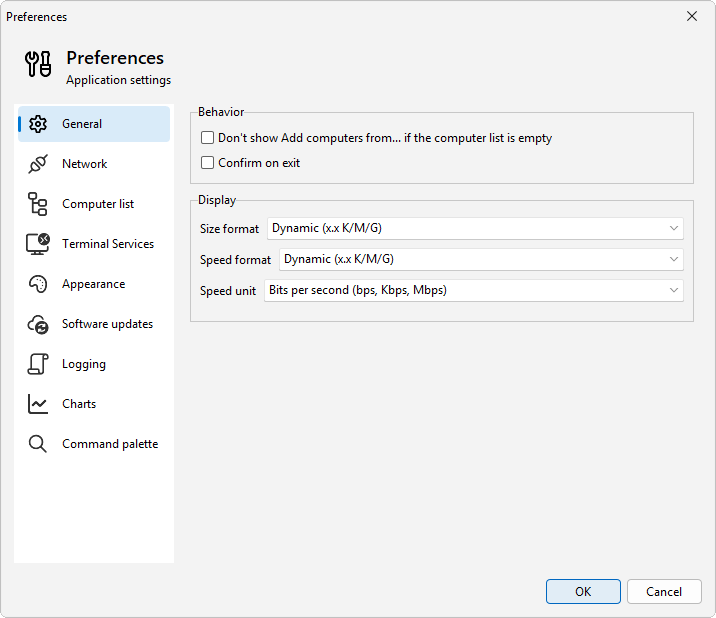Click the Behavior group title
The image size is (716, 618).
(221, 112)
